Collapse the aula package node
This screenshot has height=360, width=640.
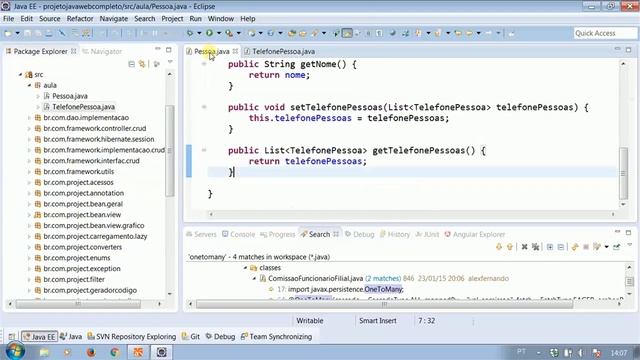coord(29,85)
